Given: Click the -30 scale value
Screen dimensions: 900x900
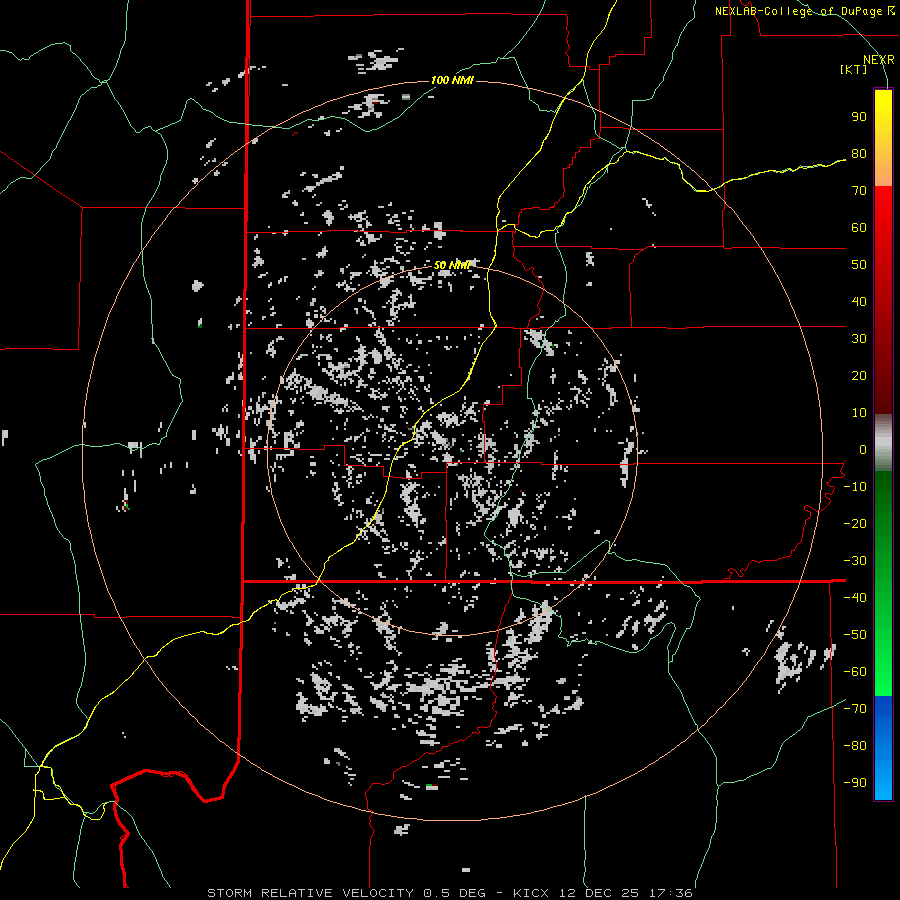Looking at the screenshot, I should point(855,561).
